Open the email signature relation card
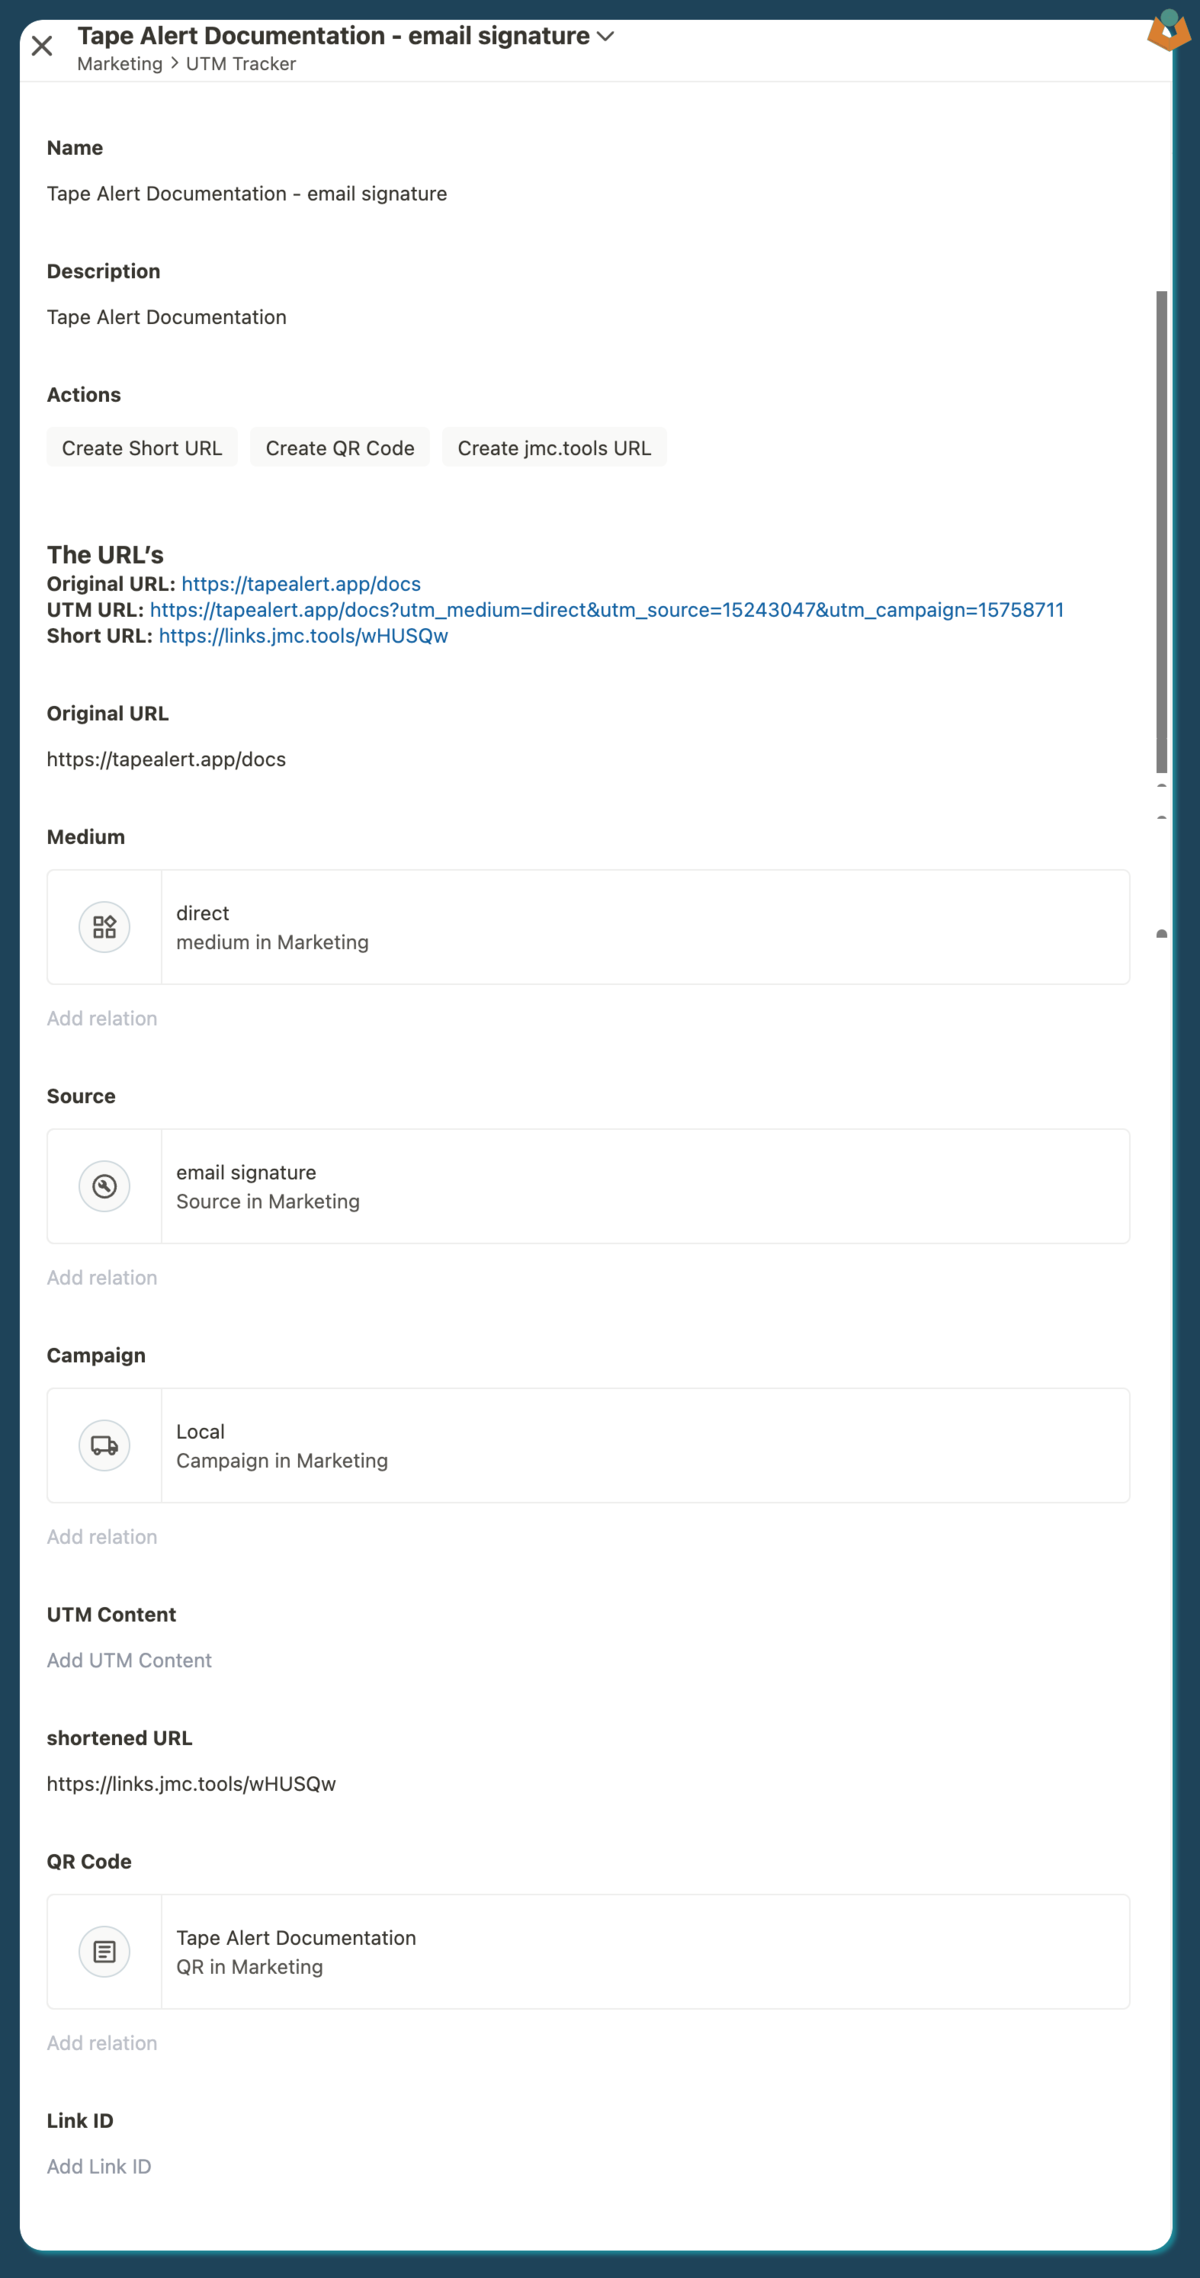Viewport: 1200px width, 2278px height. click(x=588, y=1186)
